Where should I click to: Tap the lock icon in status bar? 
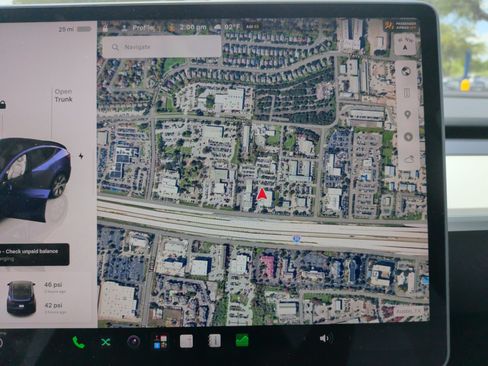pos(105,29)
